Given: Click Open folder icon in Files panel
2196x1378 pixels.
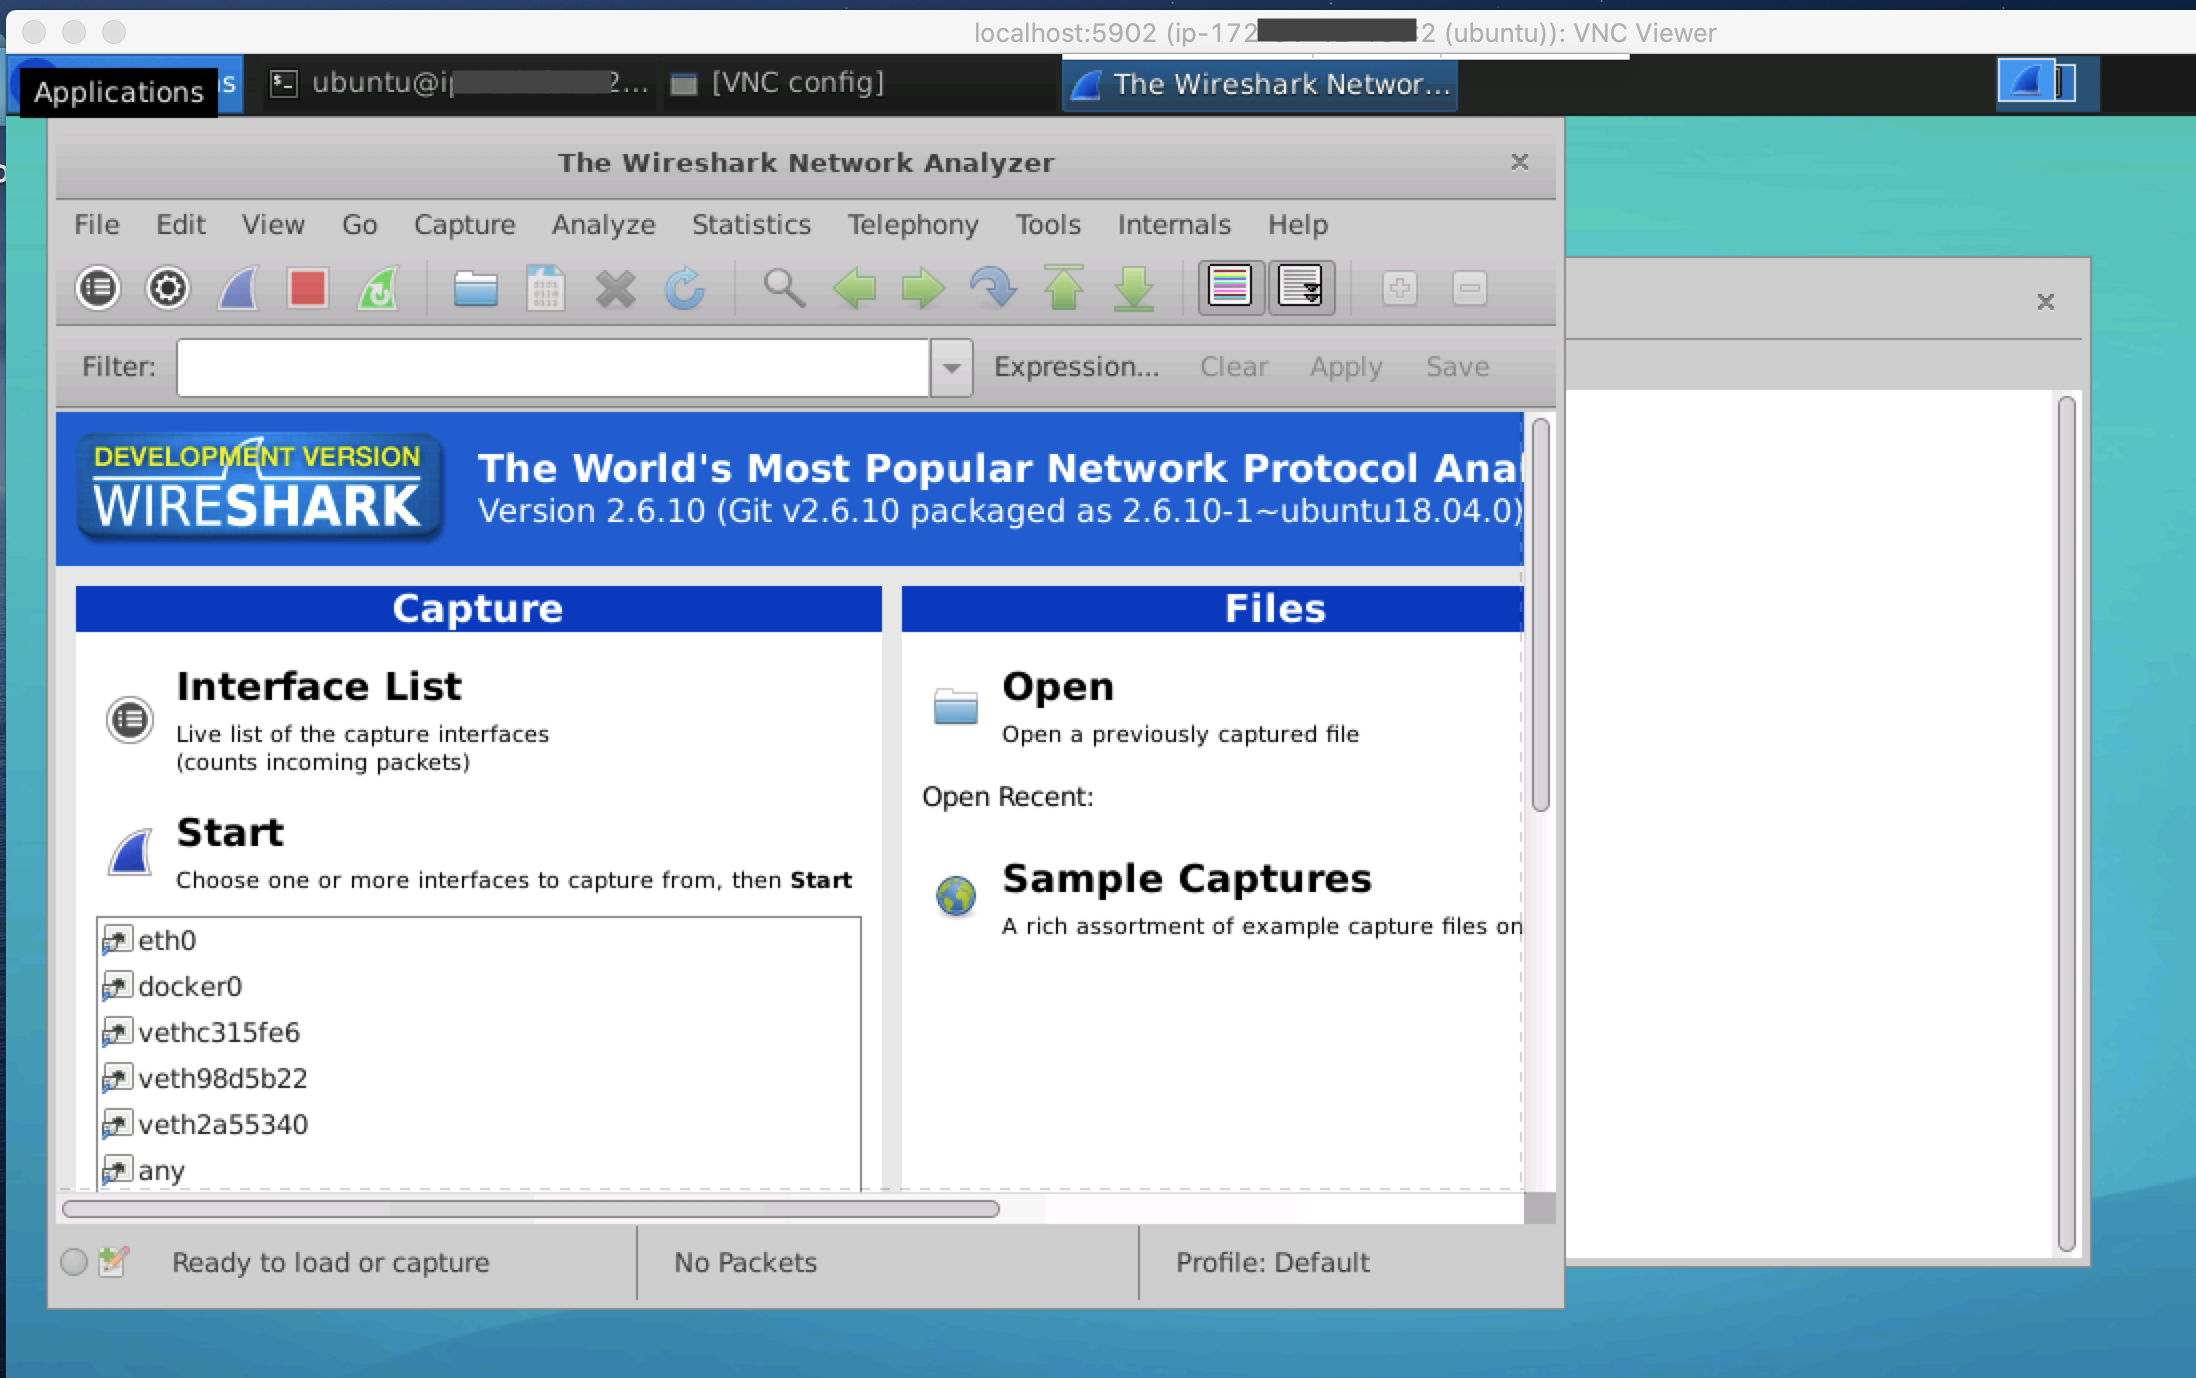Looking at the screenshot, I should pos(955,706).
